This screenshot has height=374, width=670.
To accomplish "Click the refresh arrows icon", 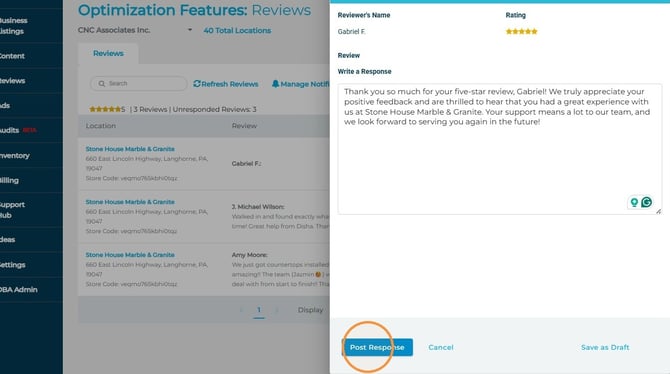I will click(x=197, y=83).
